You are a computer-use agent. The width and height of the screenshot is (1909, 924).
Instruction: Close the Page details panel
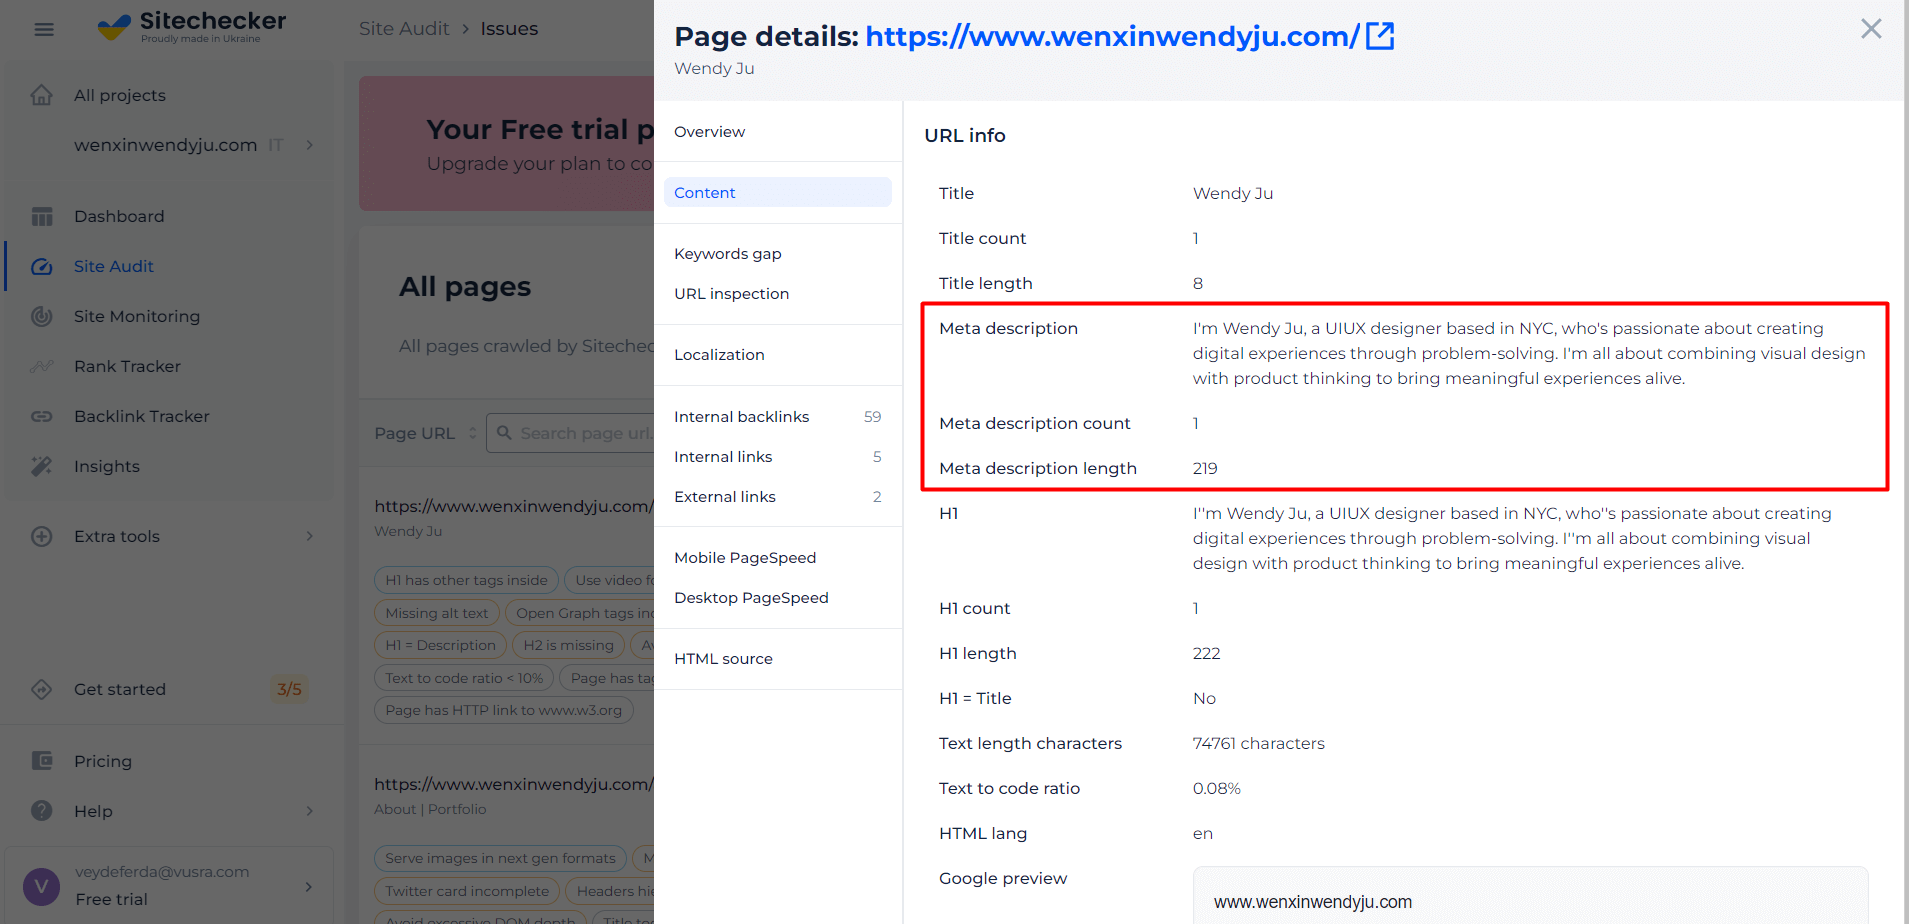coord(1871,29)
